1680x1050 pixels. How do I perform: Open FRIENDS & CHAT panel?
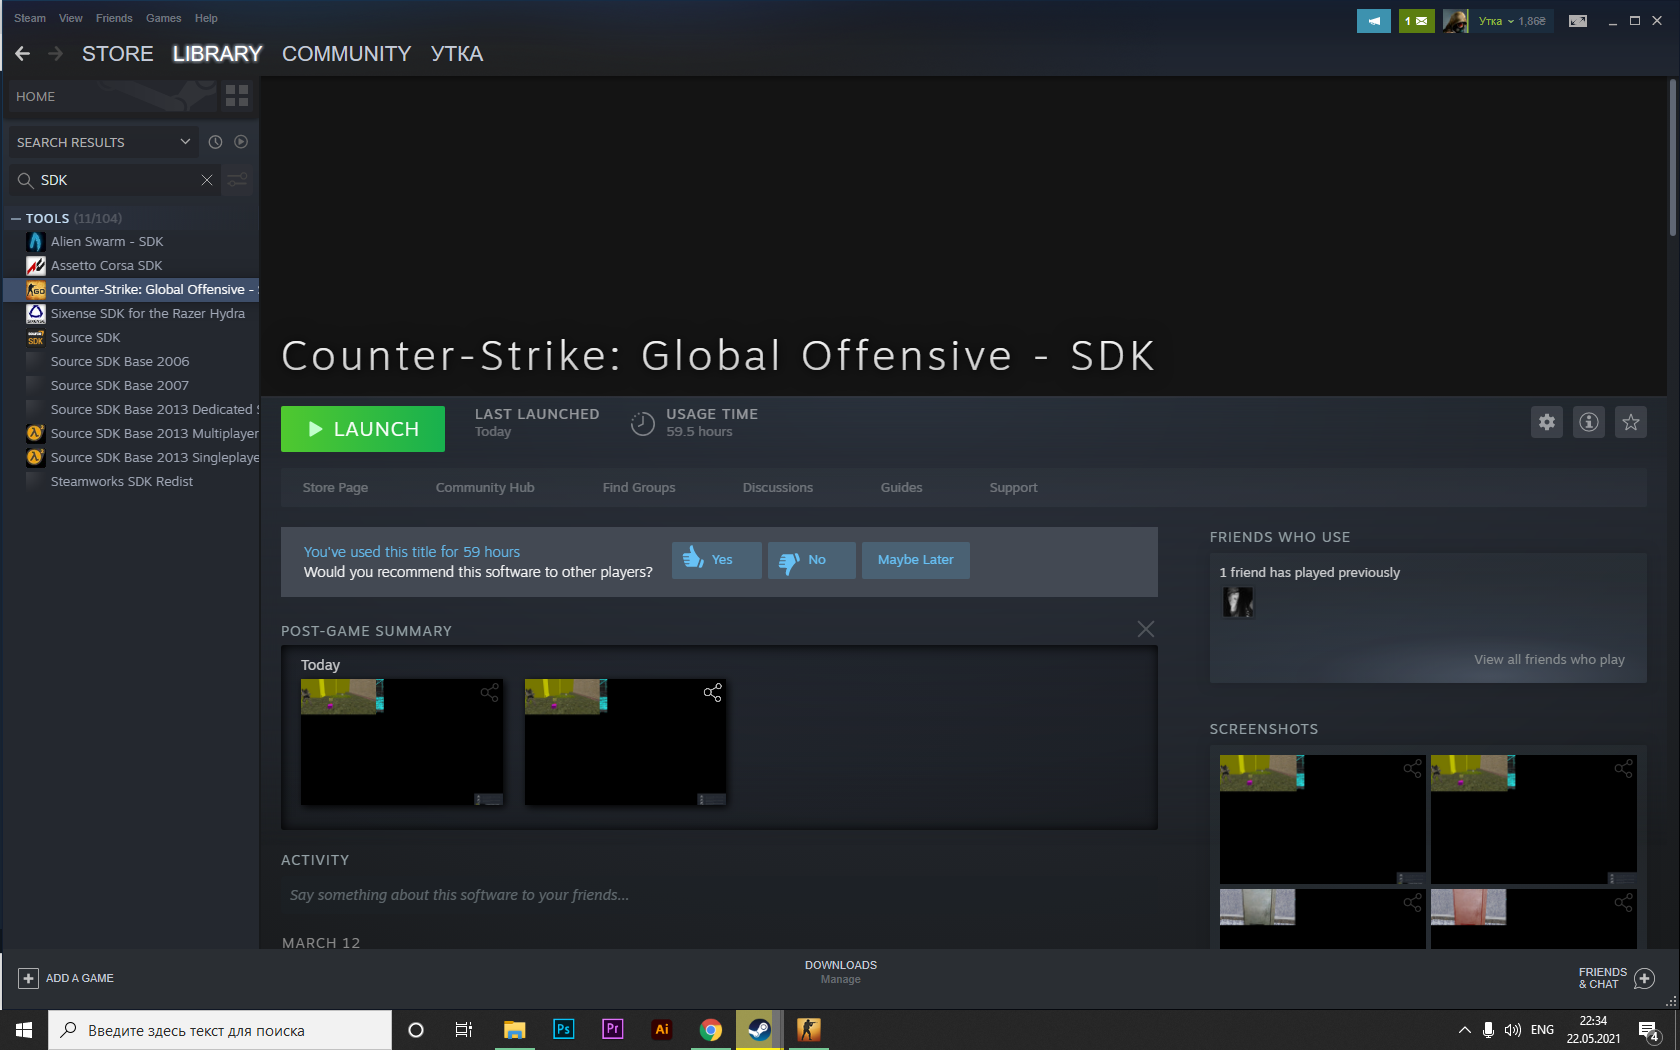click(x=1616, y=978)
